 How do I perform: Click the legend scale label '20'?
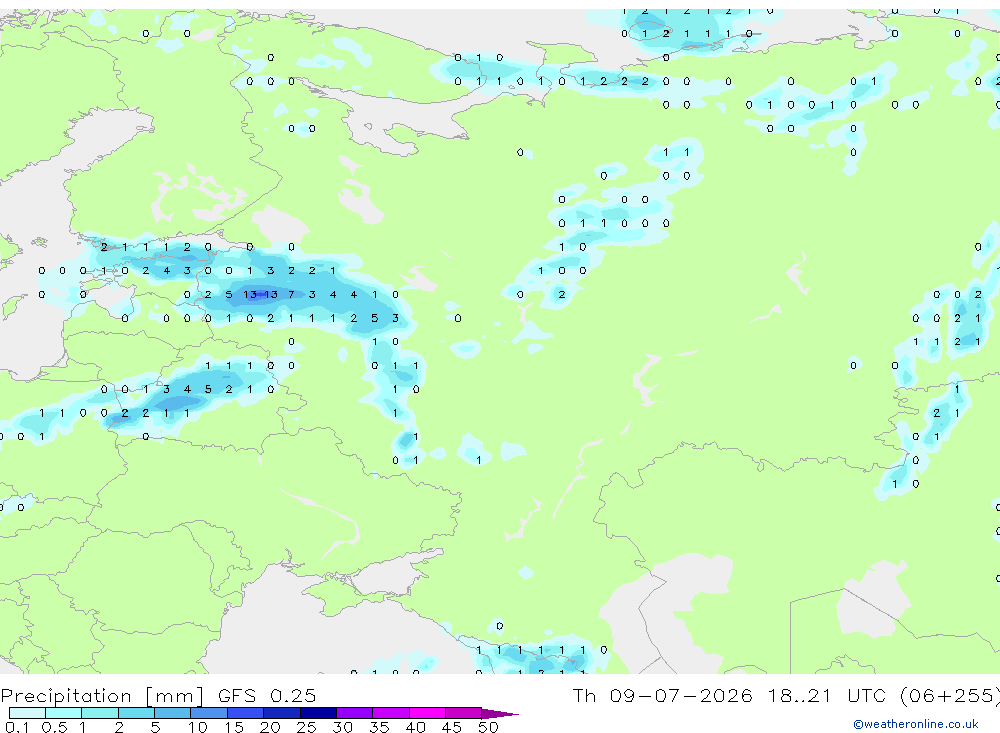[270, 727]
